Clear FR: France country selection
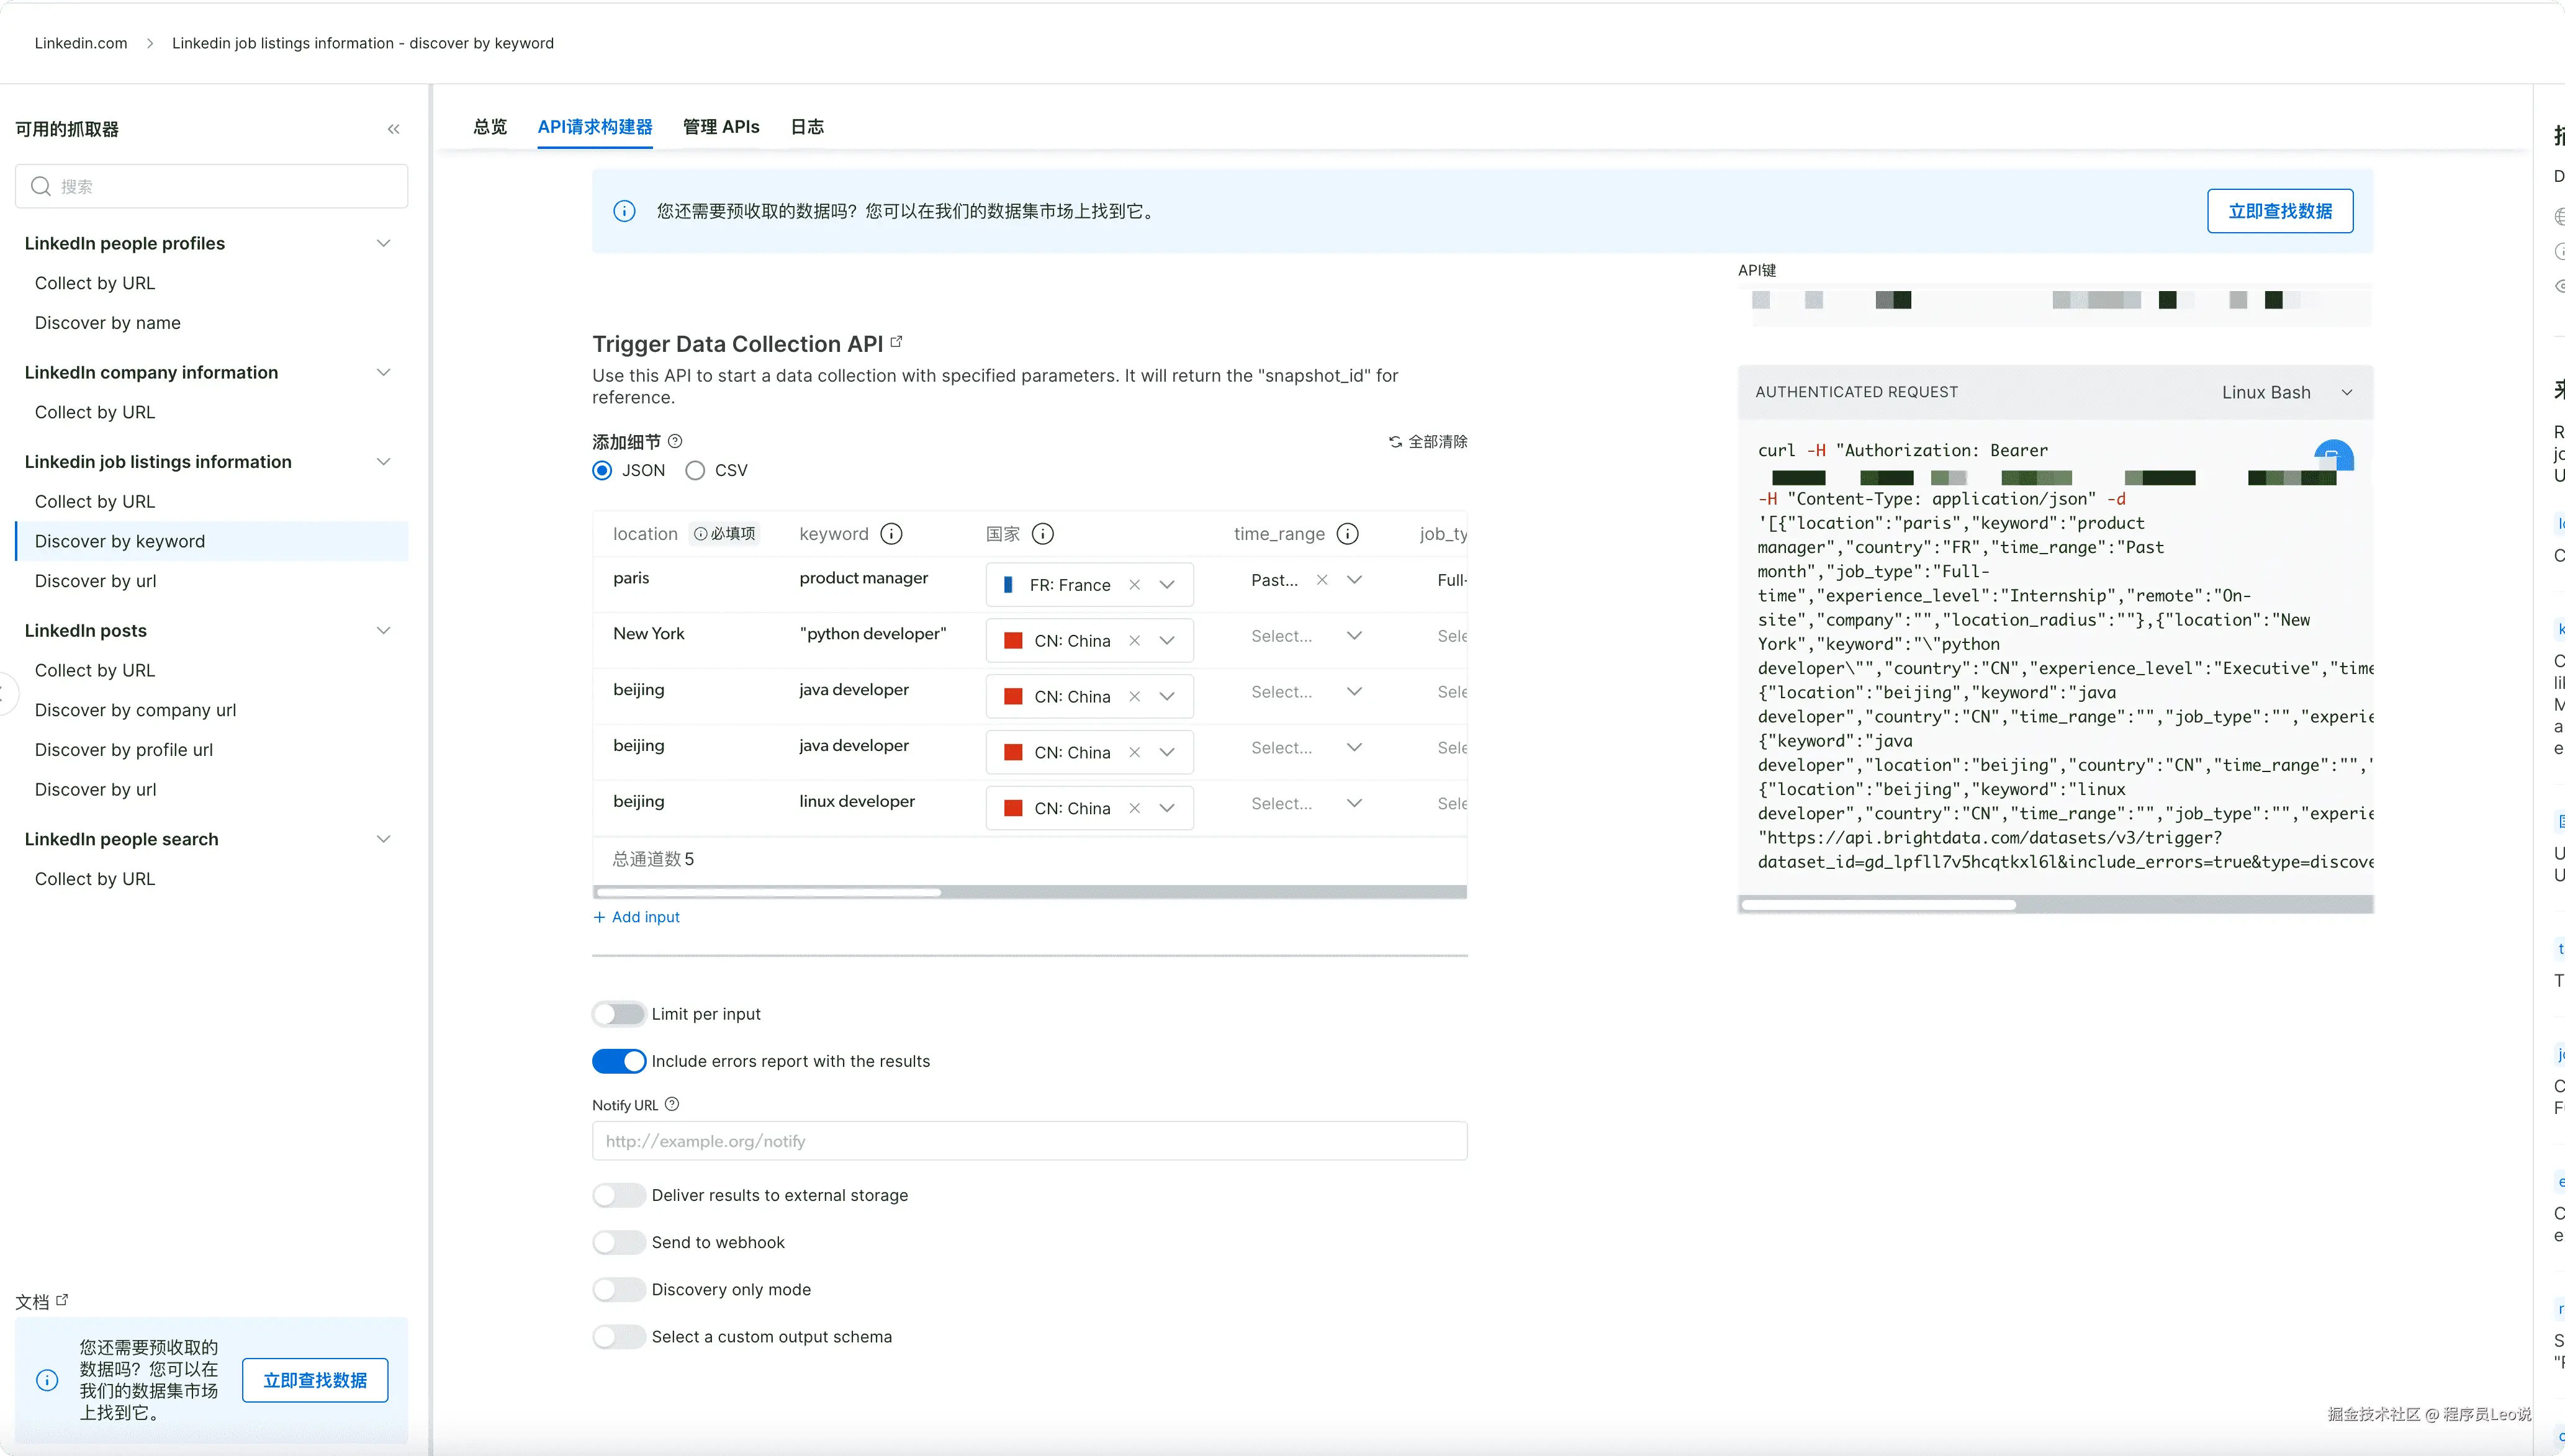 point(1134,585)
